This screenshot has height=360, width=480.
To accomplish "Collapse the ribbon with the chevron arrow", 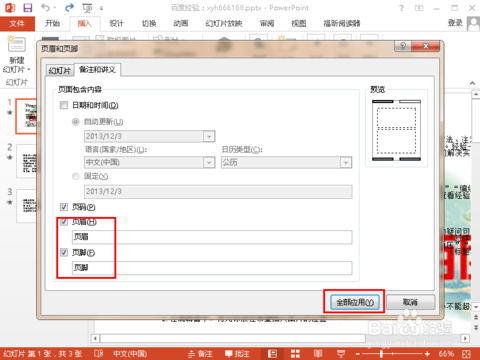I will (x=472, y=83).
